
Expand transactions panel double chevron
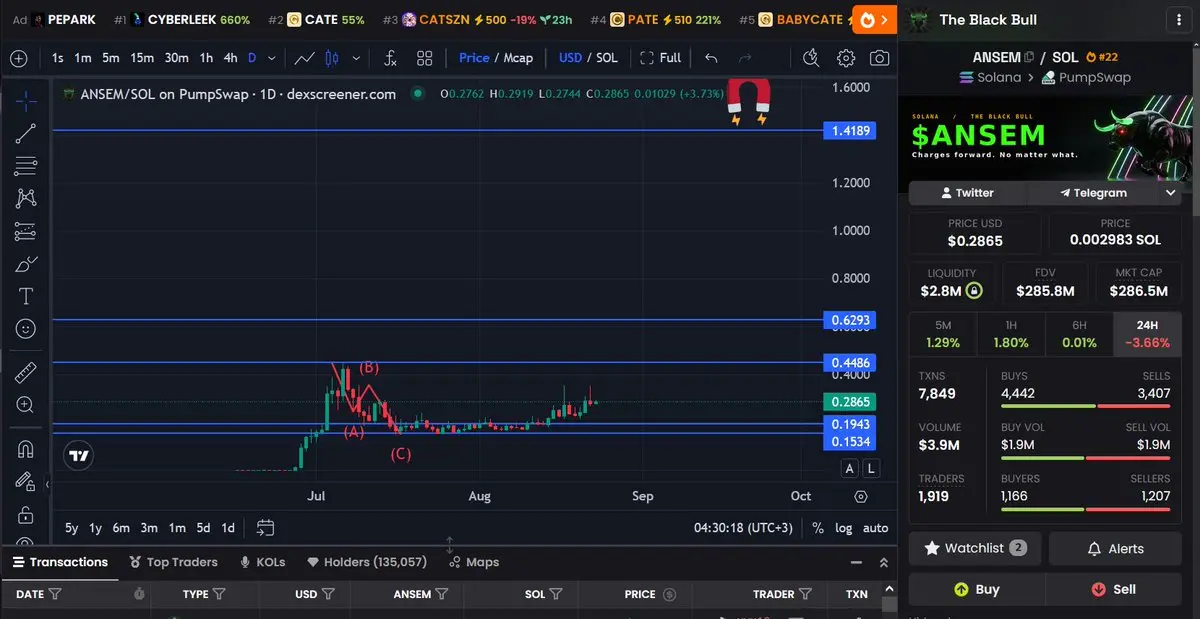883,563
